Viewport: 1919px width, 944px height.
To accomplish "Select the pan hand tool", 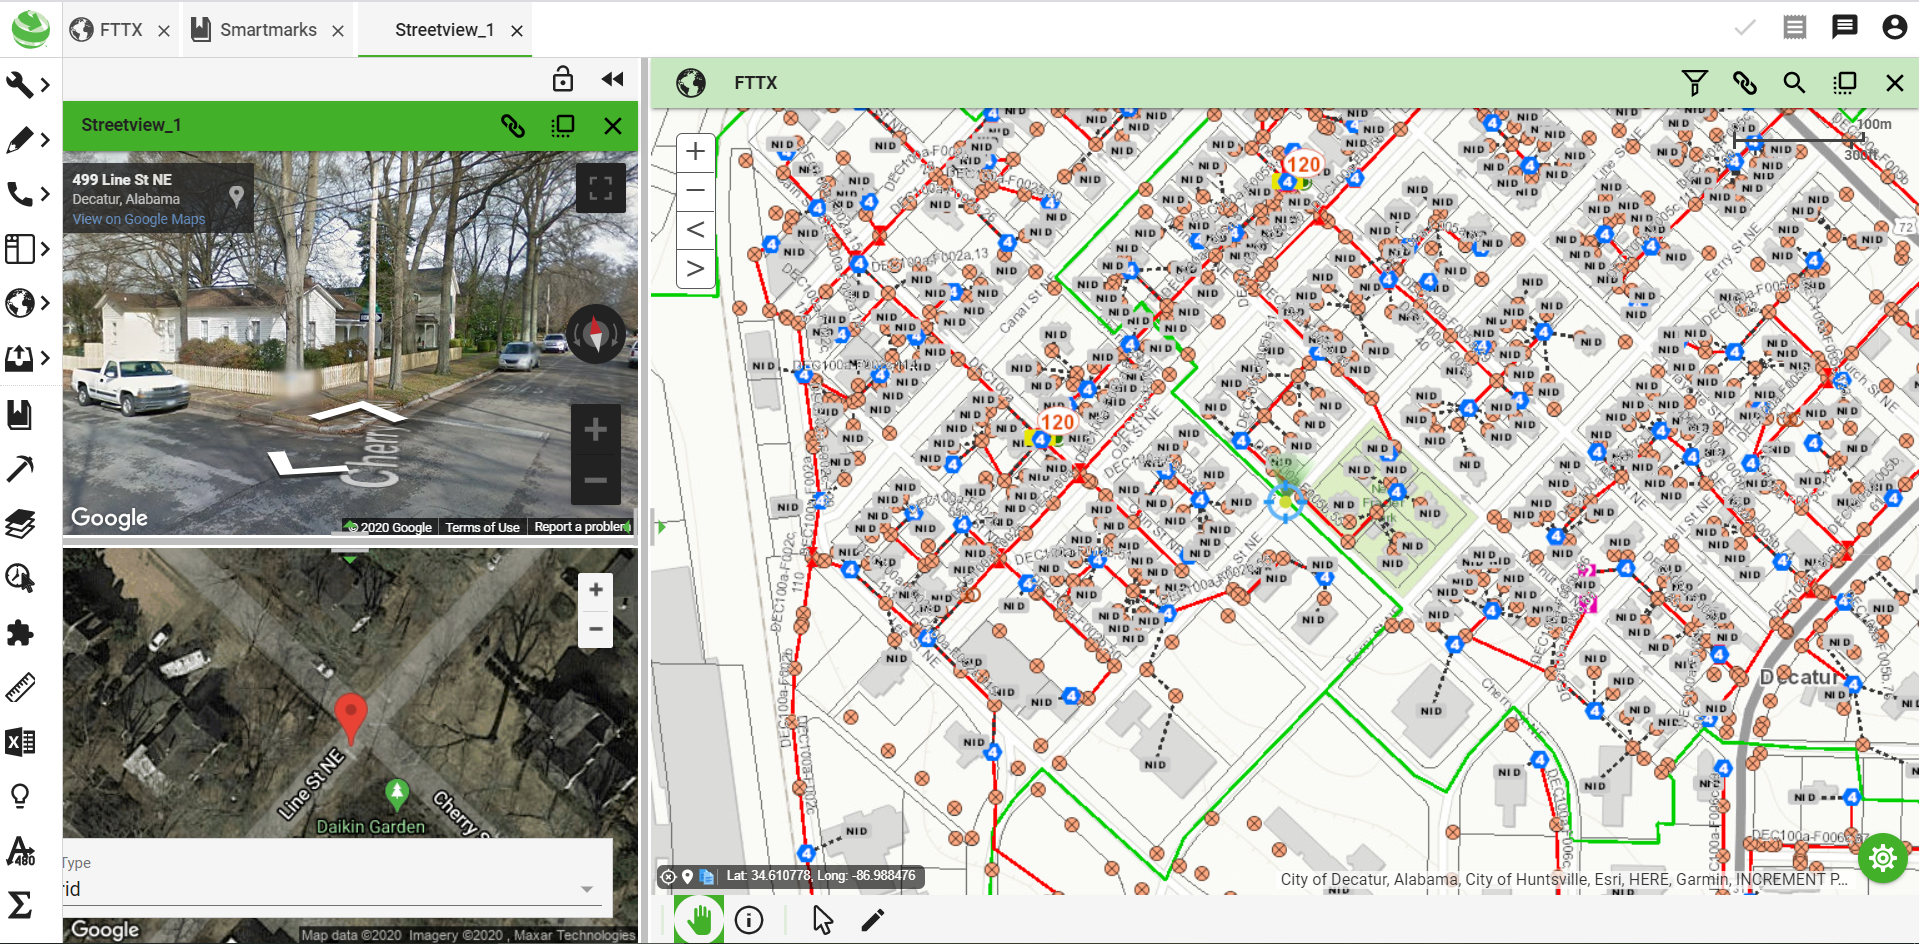I will click(698, 919).
